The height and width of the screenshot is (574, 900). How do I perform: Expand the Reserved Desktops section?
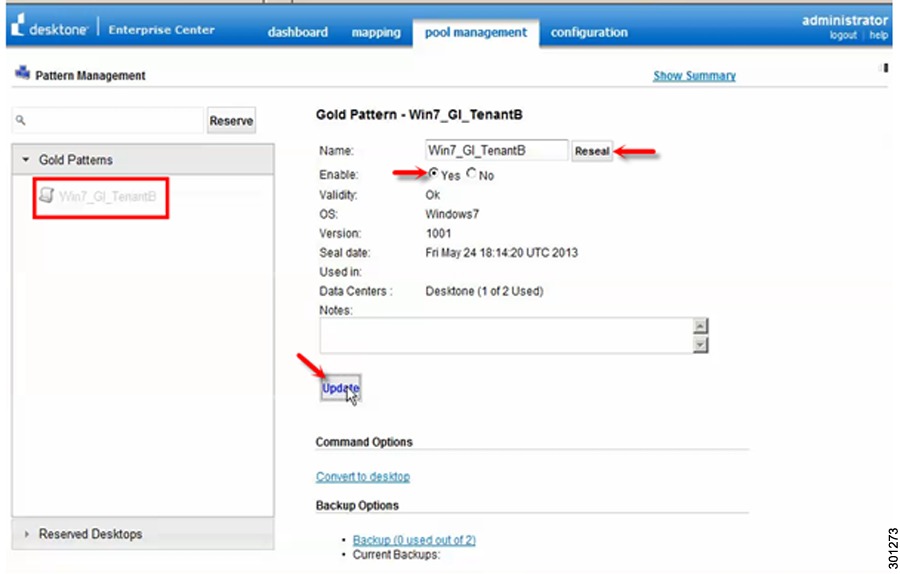coord(26,534)
